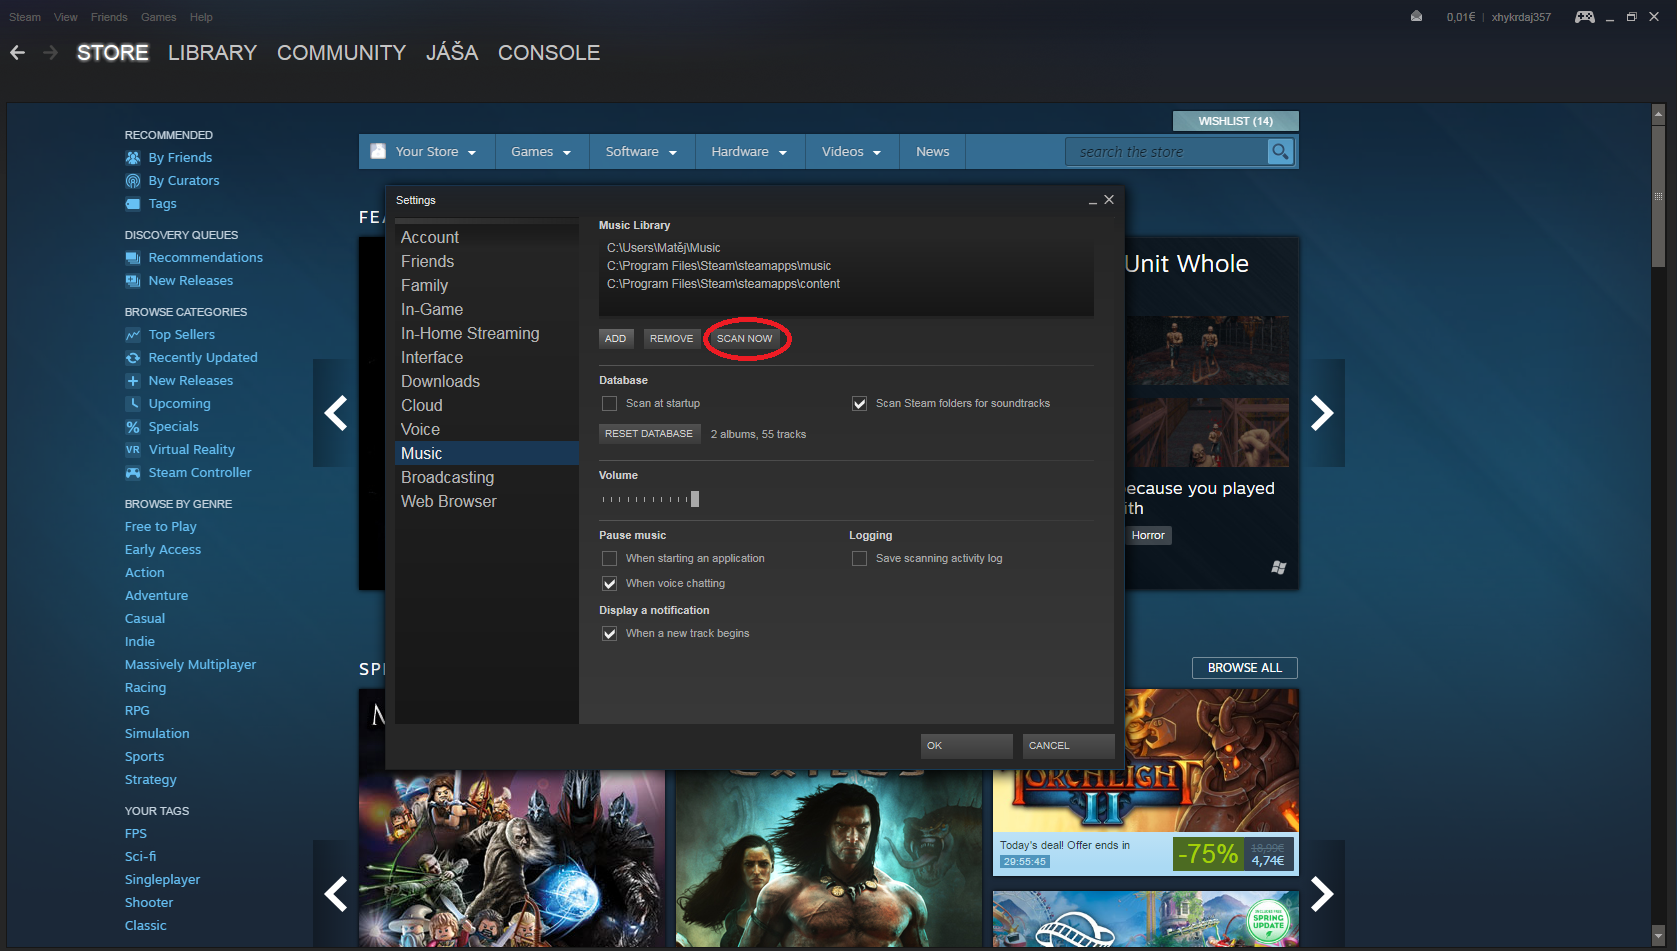Click the Top Sellers chart icon
Screen dimensions: 1677x951
point(133,335)
